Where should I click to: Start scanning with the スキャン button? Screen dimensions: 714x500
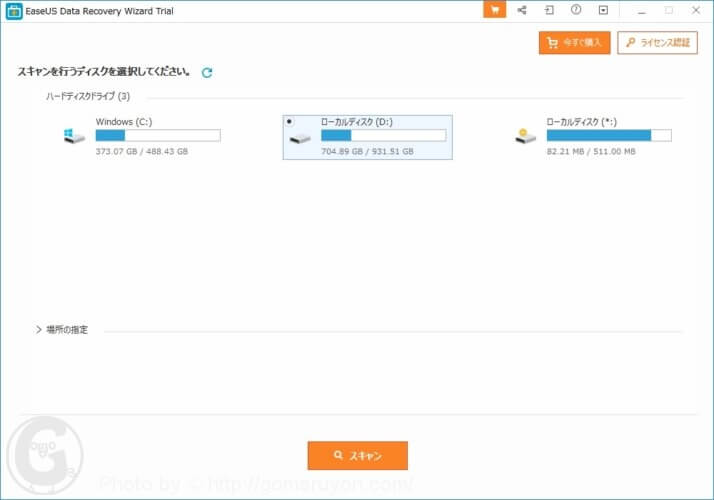click(x=357, y=455)
